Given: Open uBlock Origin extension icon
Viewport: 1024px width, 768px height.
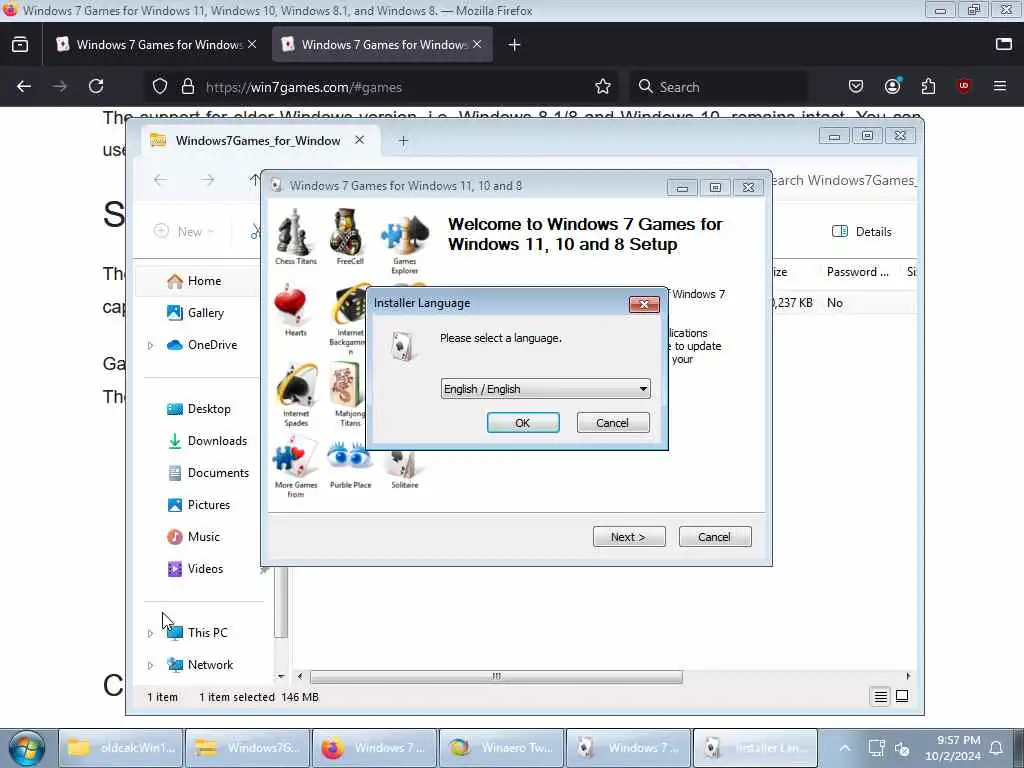Looking at the screenshot, I should 964,86.
